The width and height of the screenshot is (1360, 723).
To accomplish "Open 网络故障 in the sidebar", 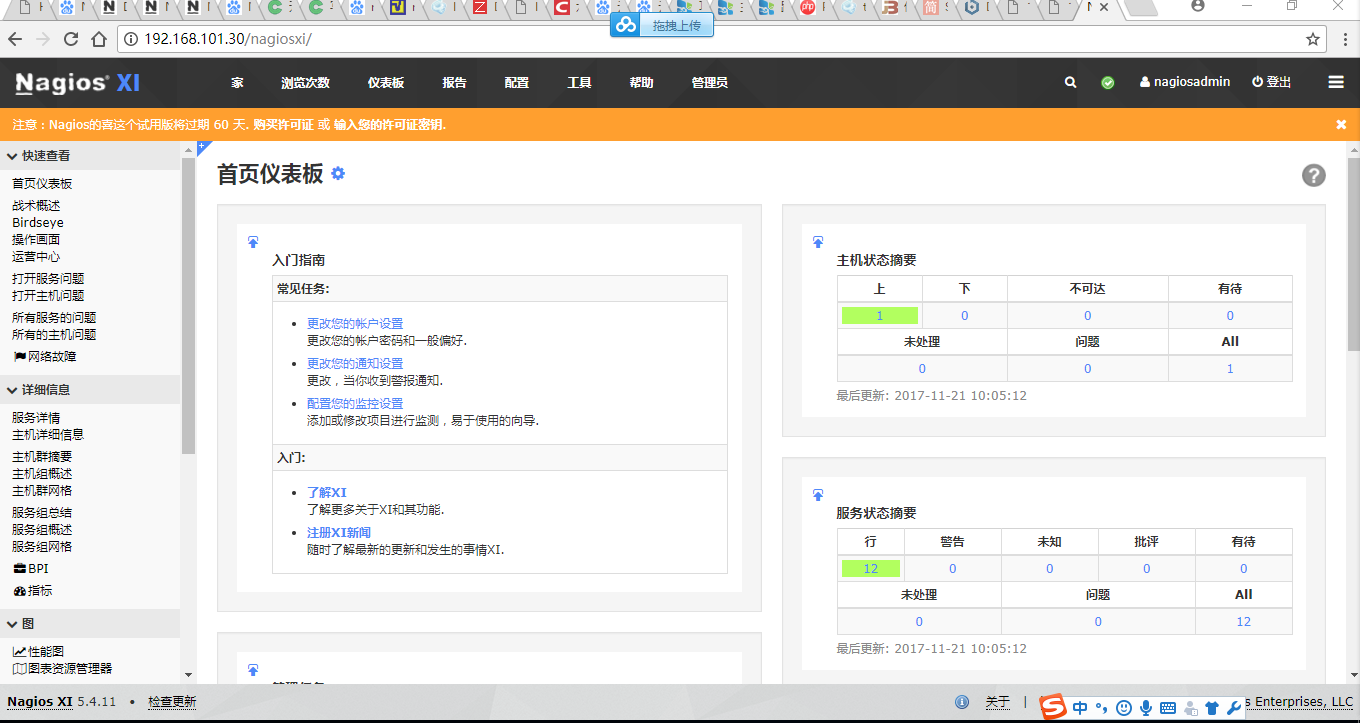I will (45, 357).
